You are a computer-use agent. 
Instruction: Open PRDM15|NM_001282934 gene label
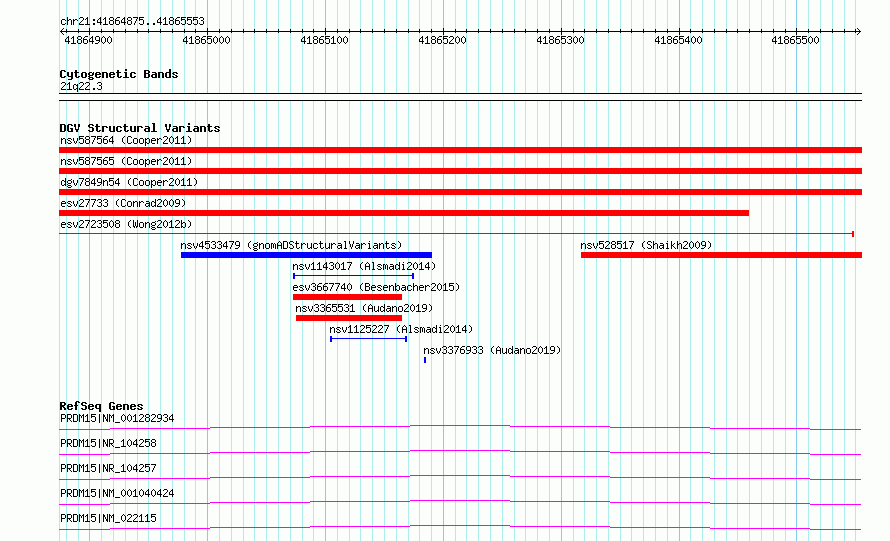pos(117,418)
